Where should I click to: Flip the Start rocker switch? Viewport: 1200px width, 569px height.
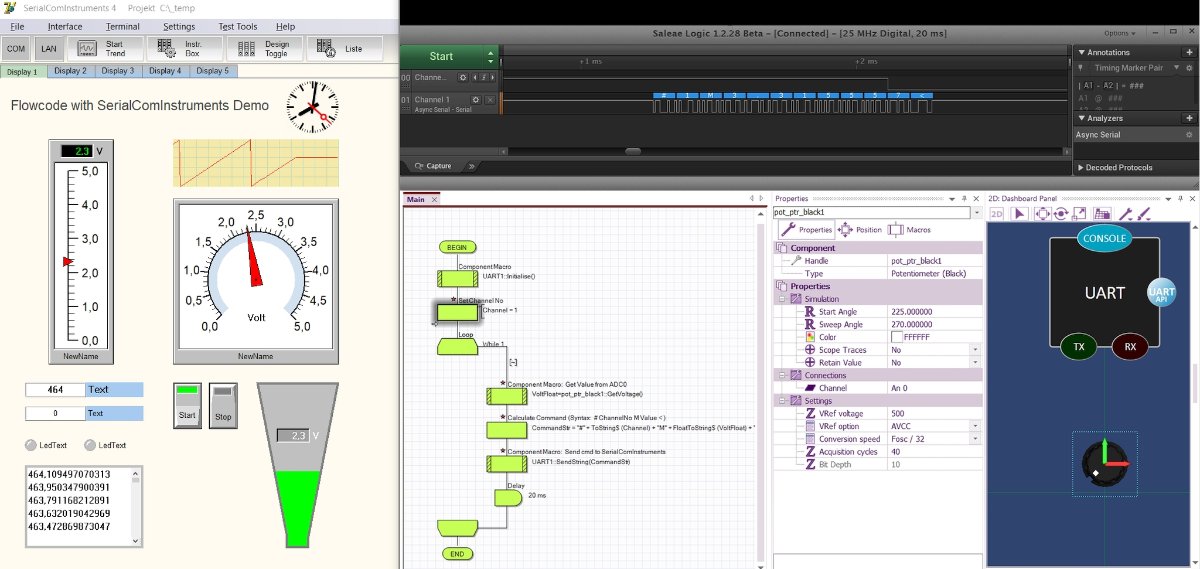tap(187, 405)
